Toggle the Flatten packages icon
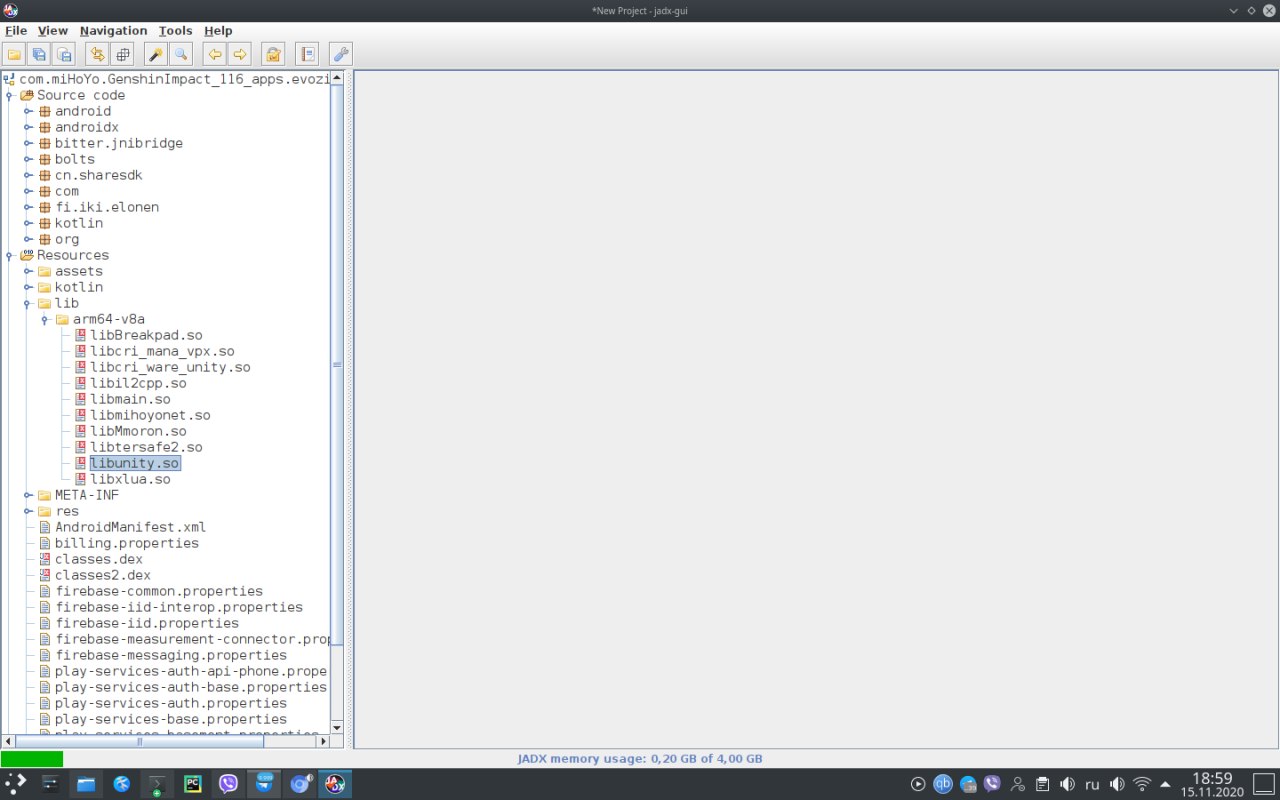The image size is (1280, 800). pos(122,54)
